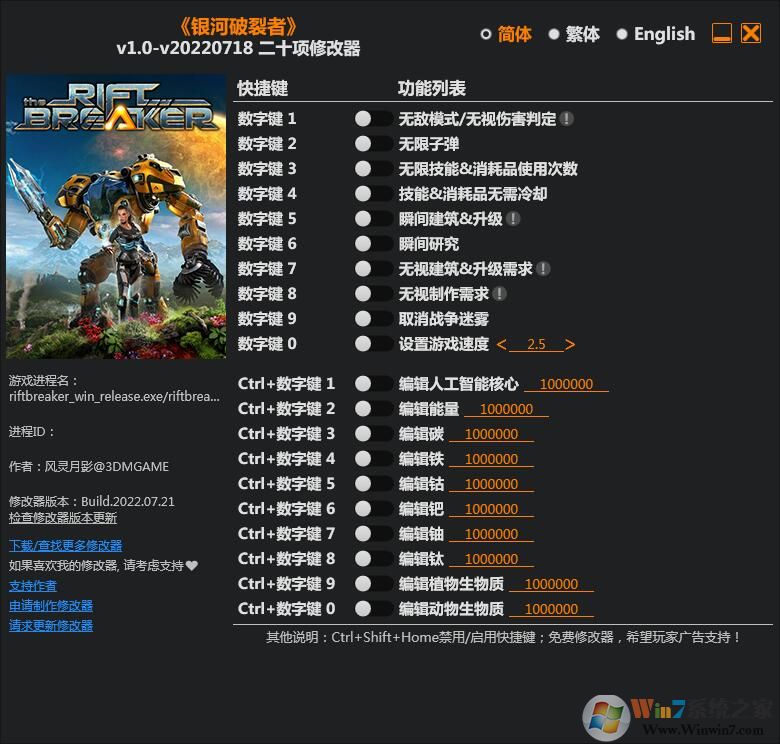Image resolution: width=780 pixels, height=744 pixels.
Task: Click 检查修改器版本更新 link
Action: pos(63,518)
